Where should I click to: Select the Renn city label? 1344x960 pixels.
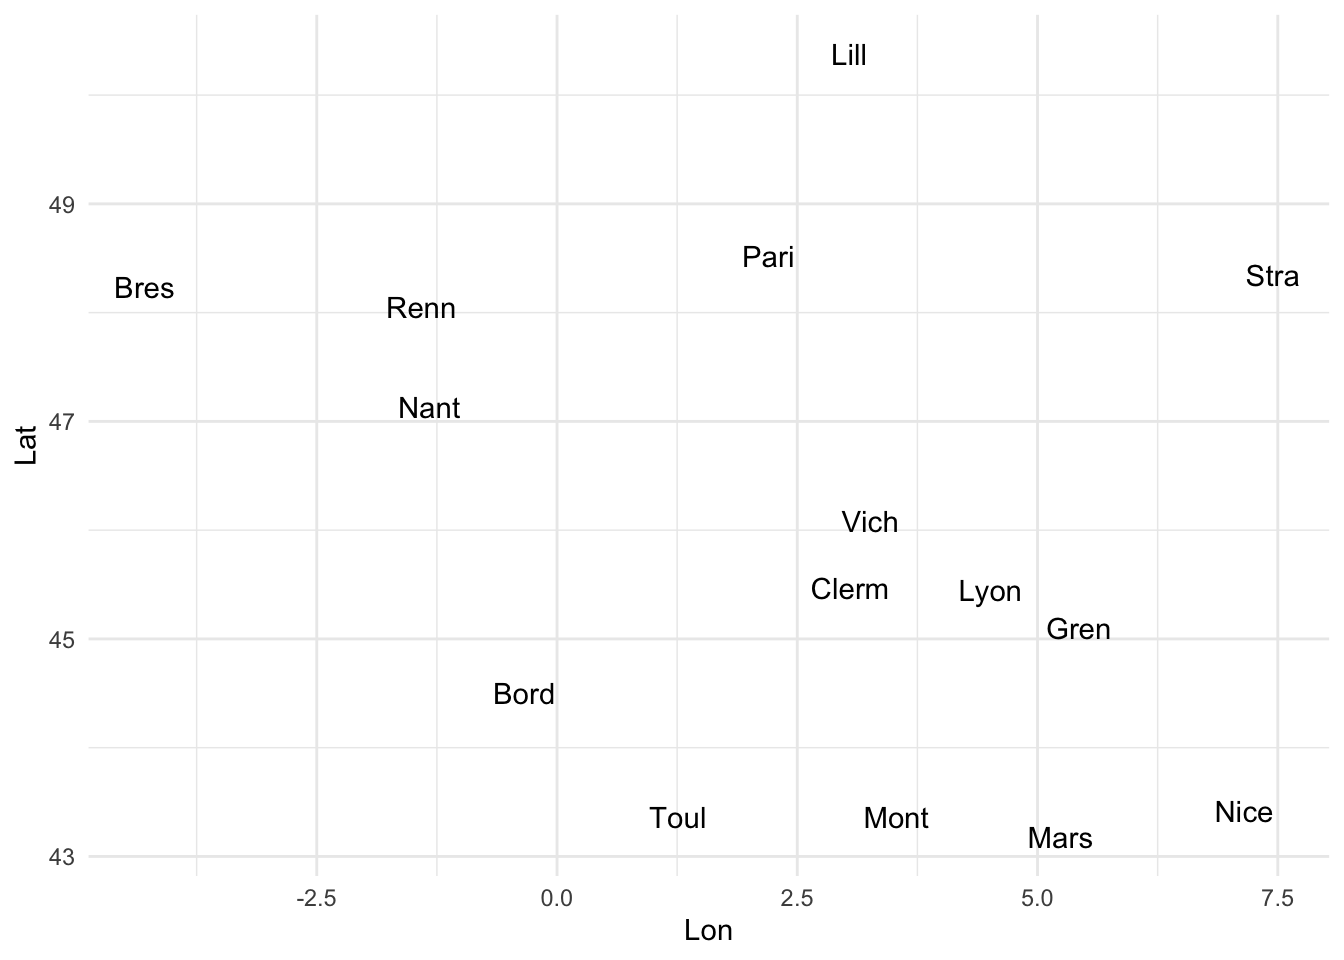tap(421, 308)
